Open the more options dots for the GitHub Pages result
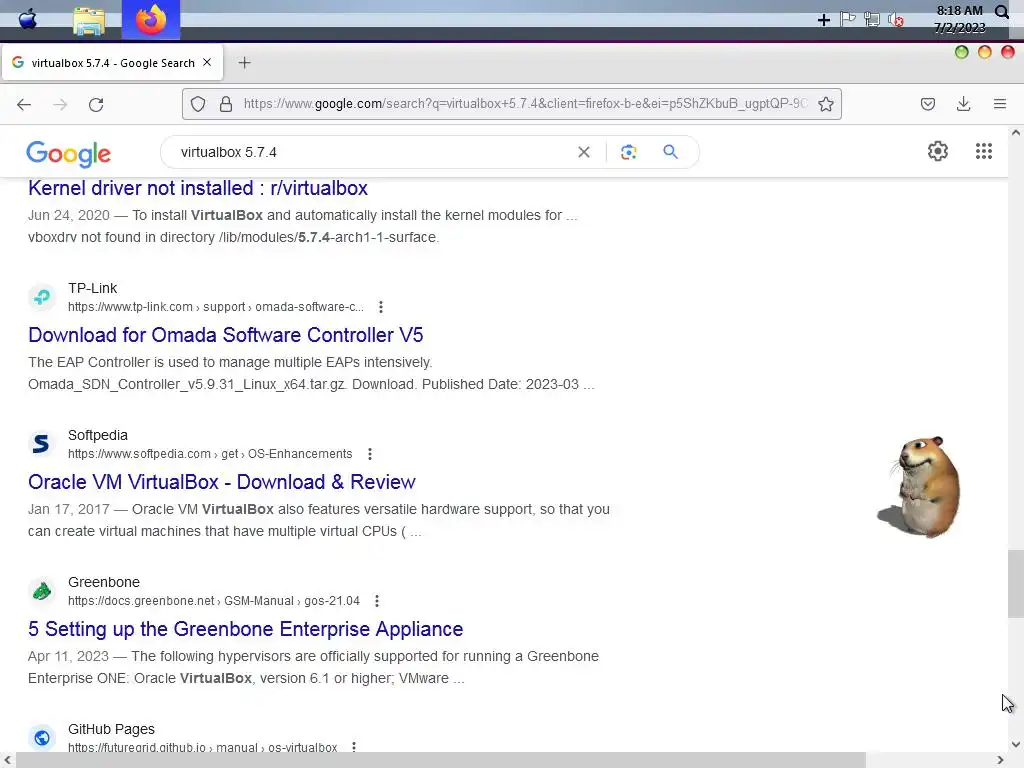The height and width of the screenshot is (768, 1024). 354,746
